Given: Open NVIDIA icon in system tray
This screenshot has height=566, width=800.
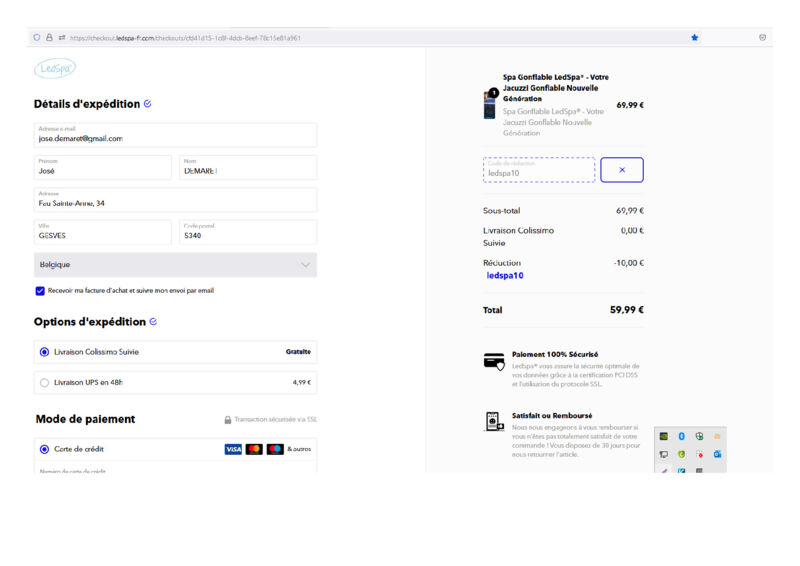Looking at the screenshot, I should click(x=664, y=436).
